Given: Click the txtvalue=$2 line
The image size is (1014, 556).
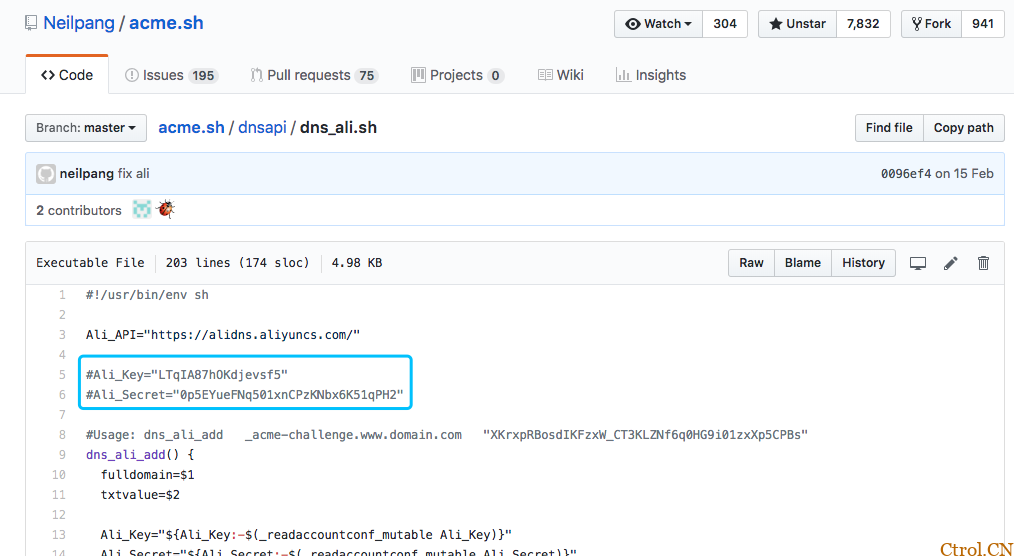Looking at the screenshot, I should pos(140,495).
